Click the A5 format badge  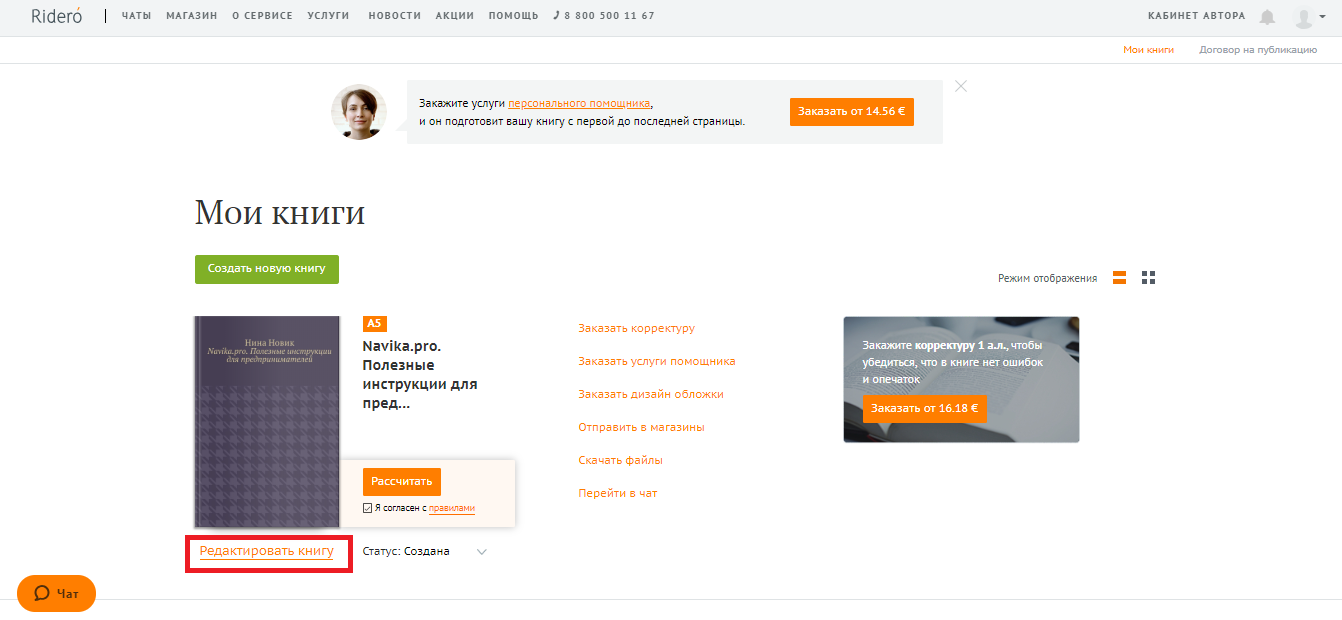pos(374,323)
